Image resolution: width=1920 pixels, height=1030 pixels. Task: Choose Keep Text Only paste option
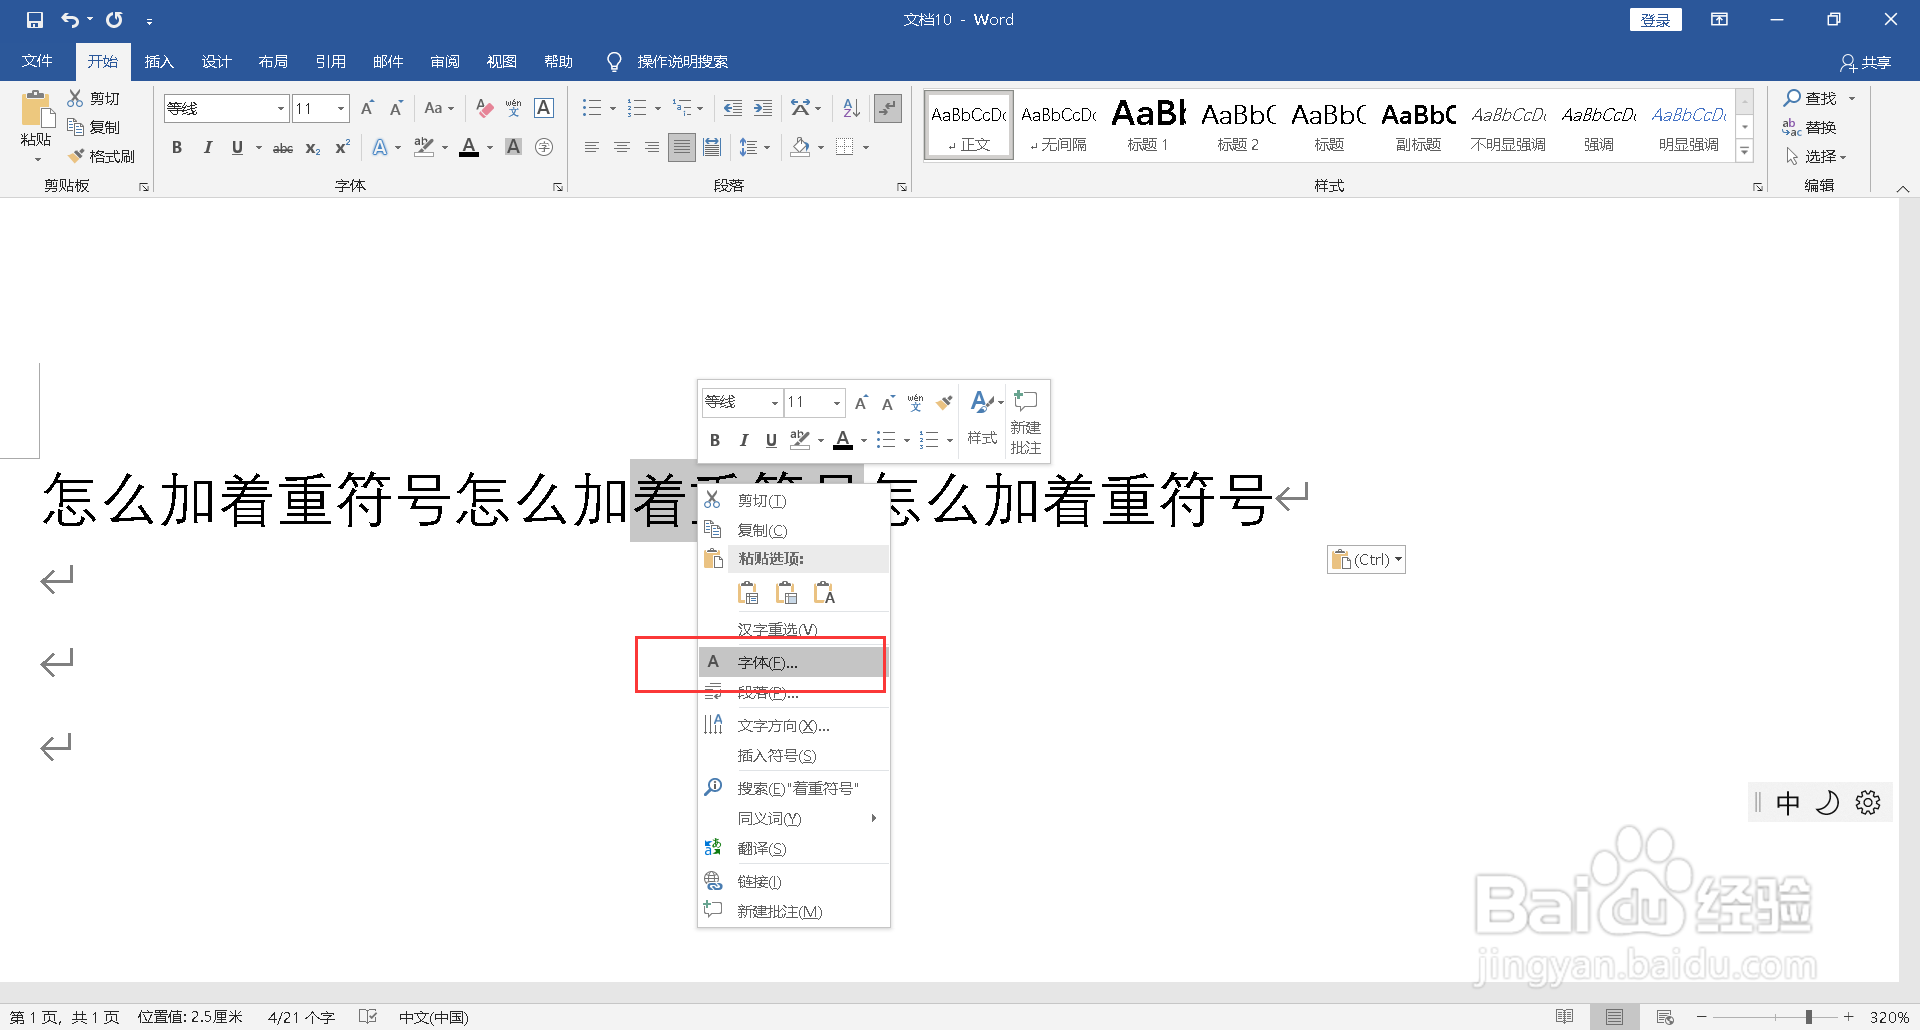tap(824, 593)
